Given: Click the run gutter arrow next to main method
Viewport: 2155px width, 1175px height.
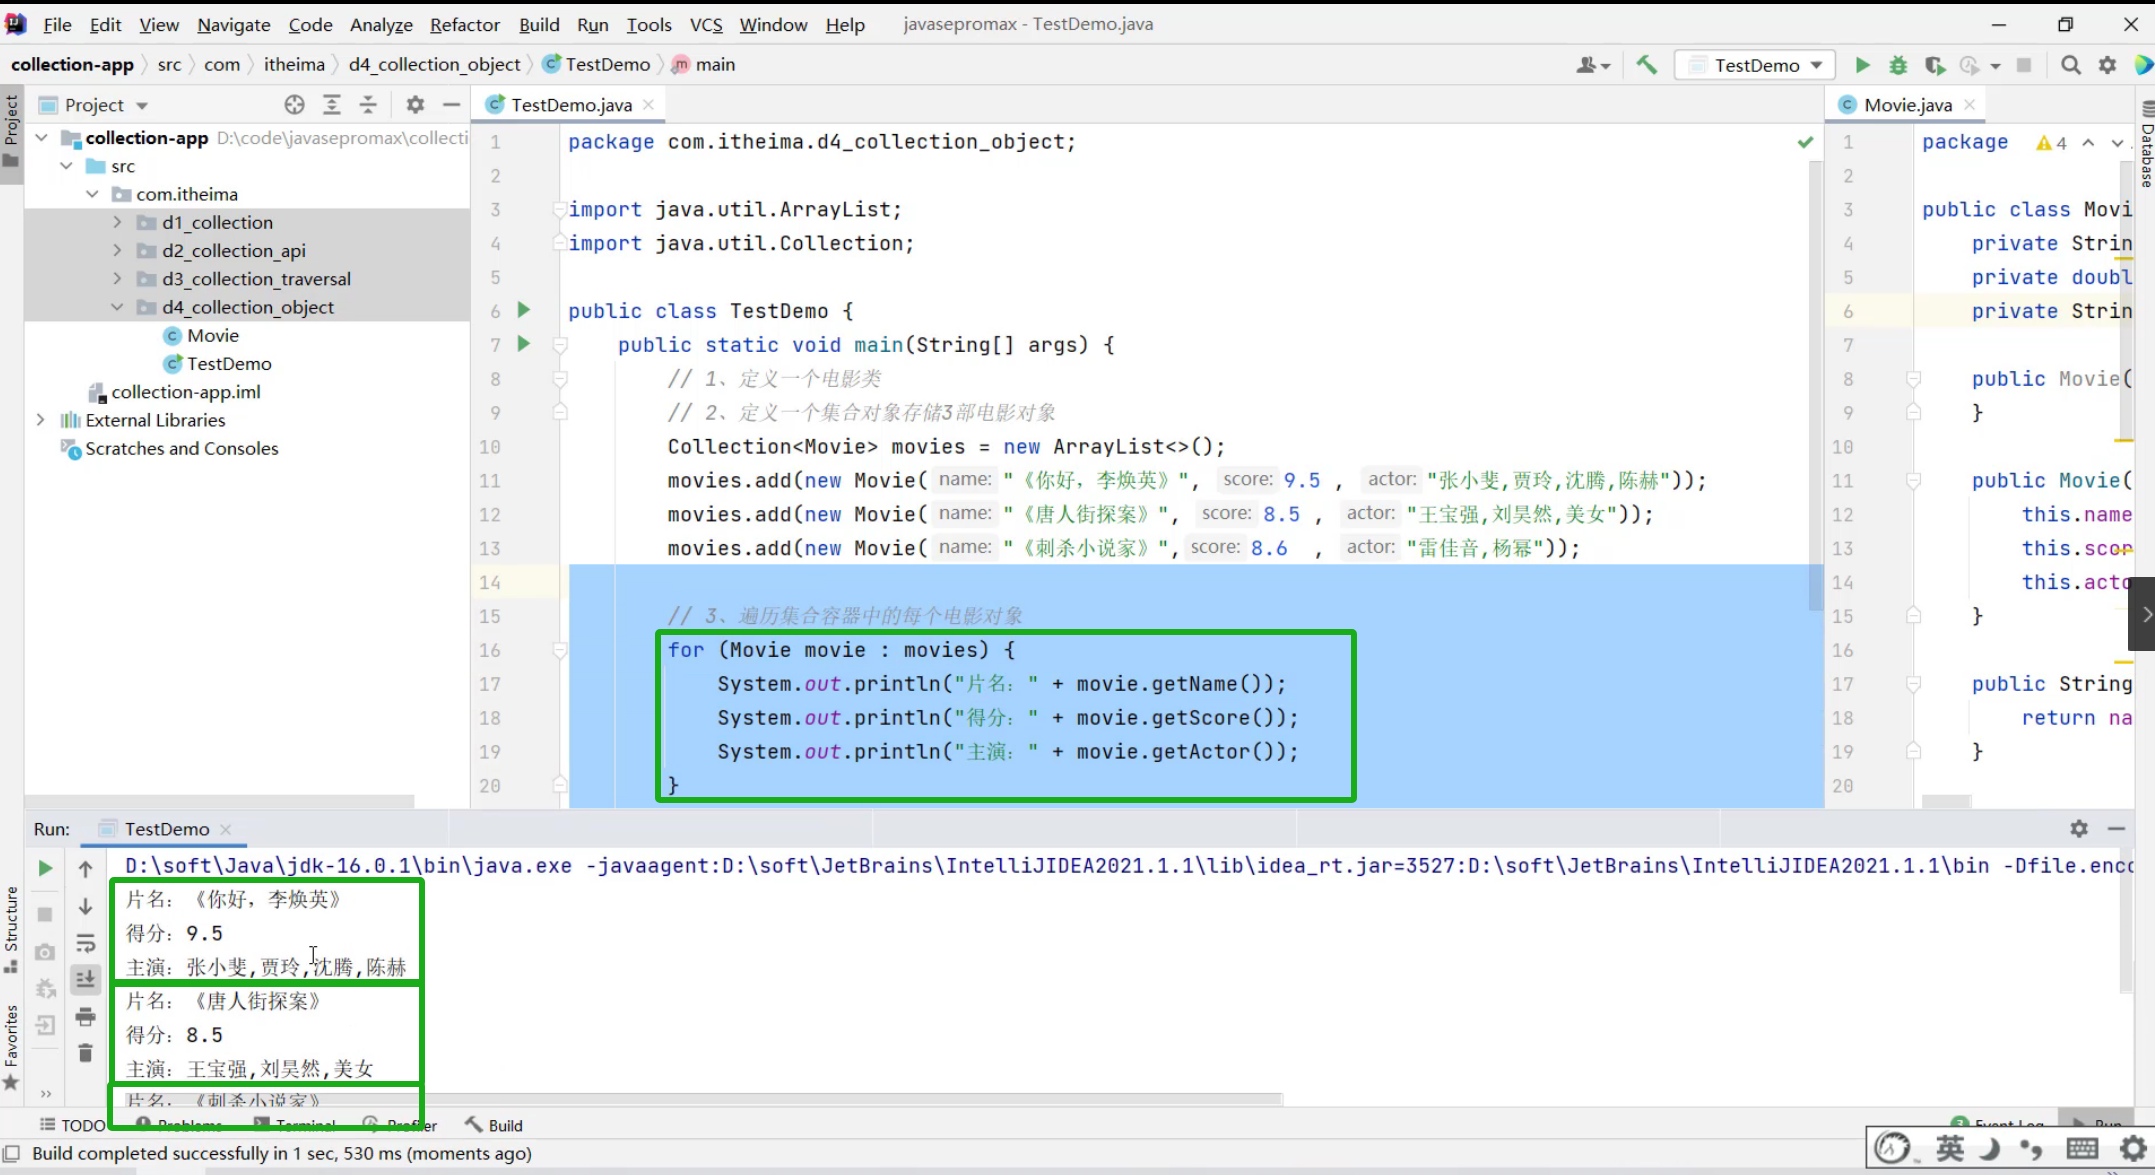Looking at the screenshot, I should point(523,344).
